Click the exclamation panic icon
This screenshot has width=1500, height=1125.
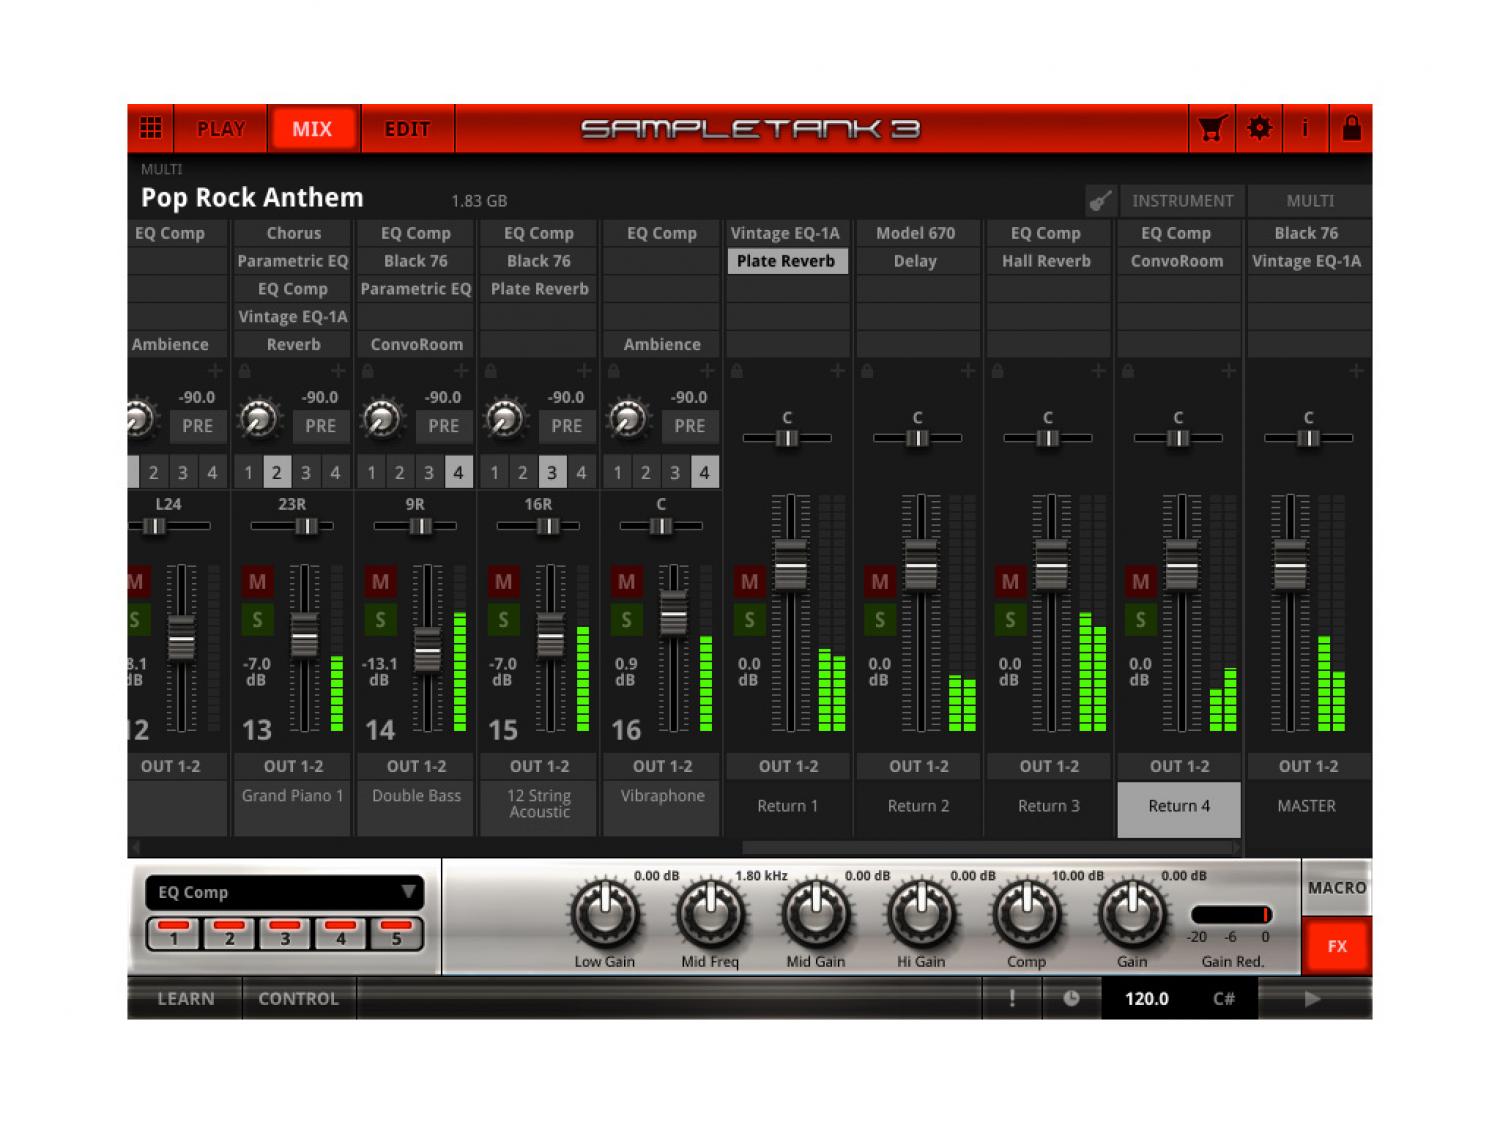point(1012,998)
